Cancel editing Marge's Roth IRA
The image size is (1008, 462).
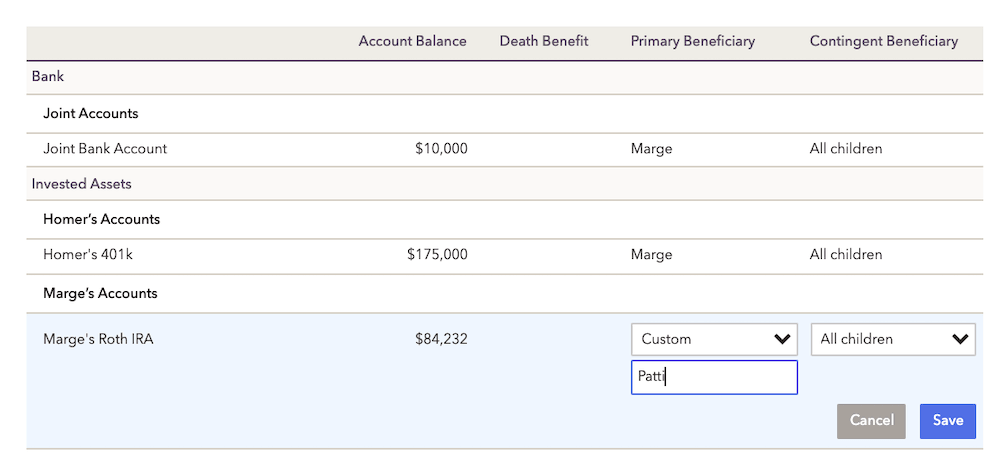(871, 421)
